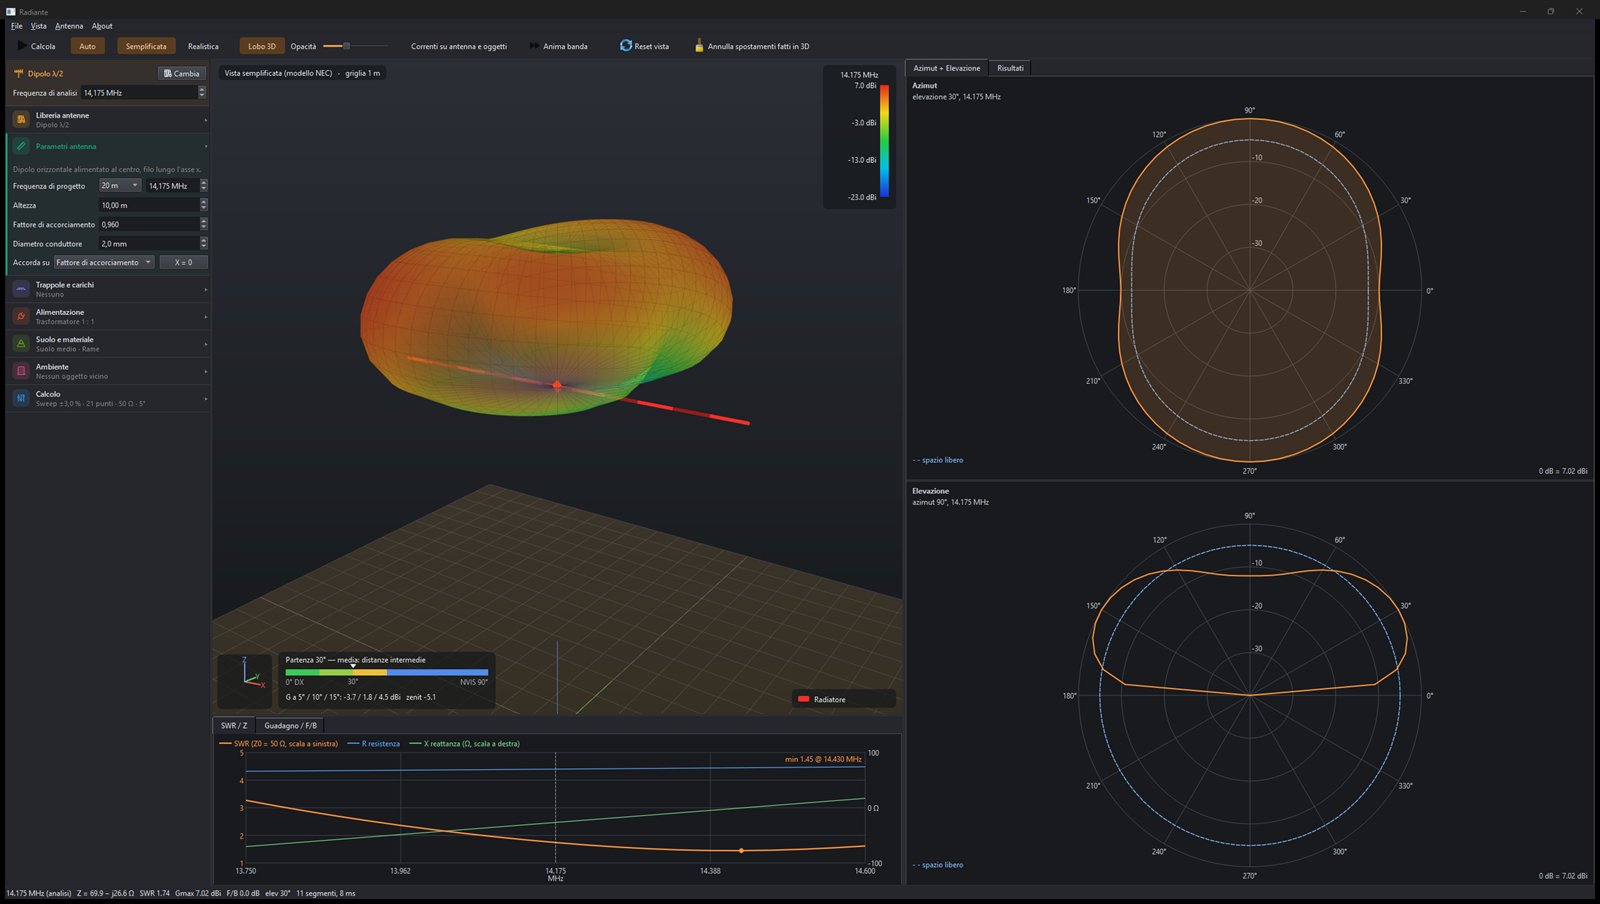The height and width of the screenshot is (904, 1600).
Task: Open the 20 m band dropdown
Action: (120, 185)
